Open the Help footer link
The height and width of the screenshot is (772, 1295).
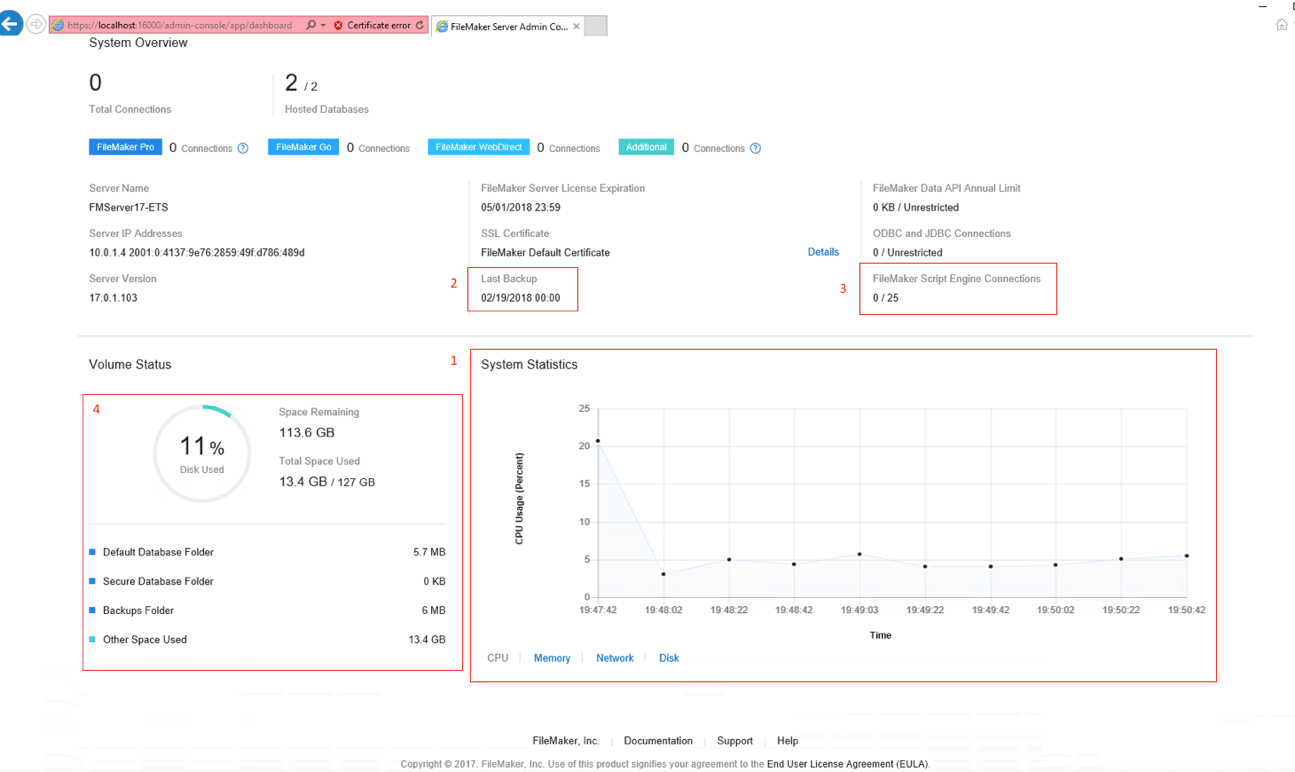click(788, 741)
